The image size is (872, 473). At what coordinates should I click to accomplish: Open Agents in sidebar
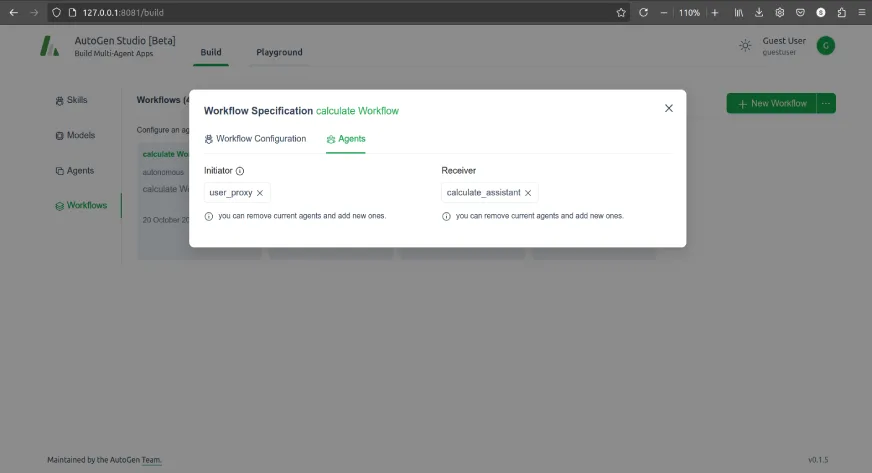75,171
